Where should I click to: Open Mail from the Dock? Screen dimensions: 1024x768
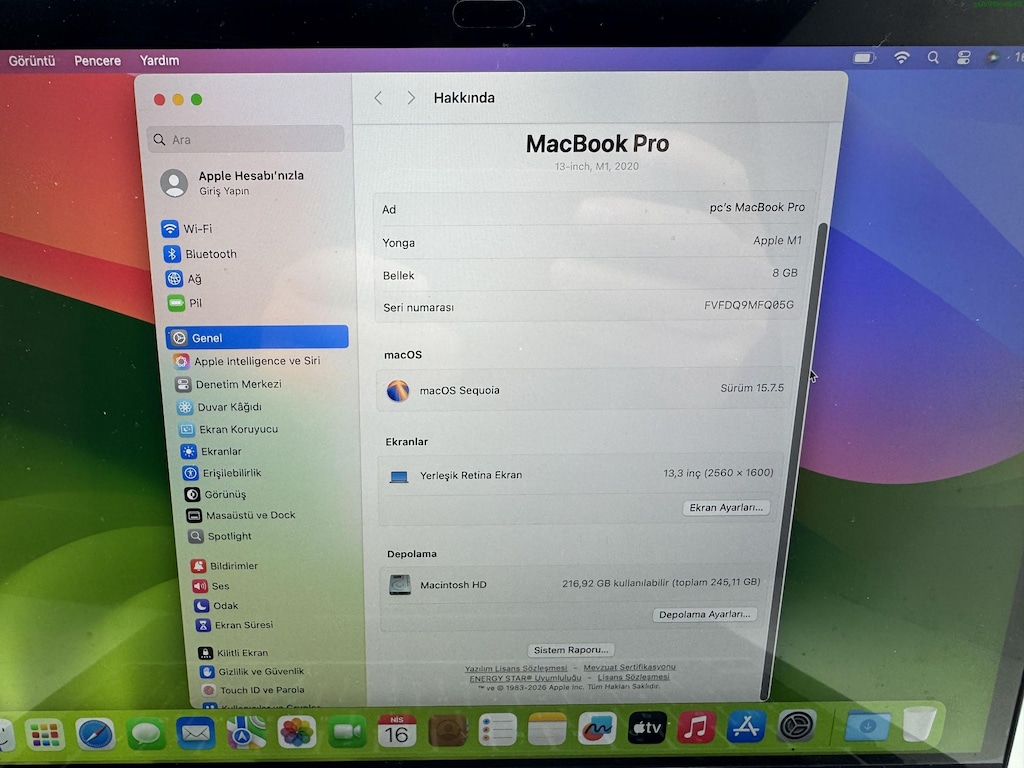(195, 733)
